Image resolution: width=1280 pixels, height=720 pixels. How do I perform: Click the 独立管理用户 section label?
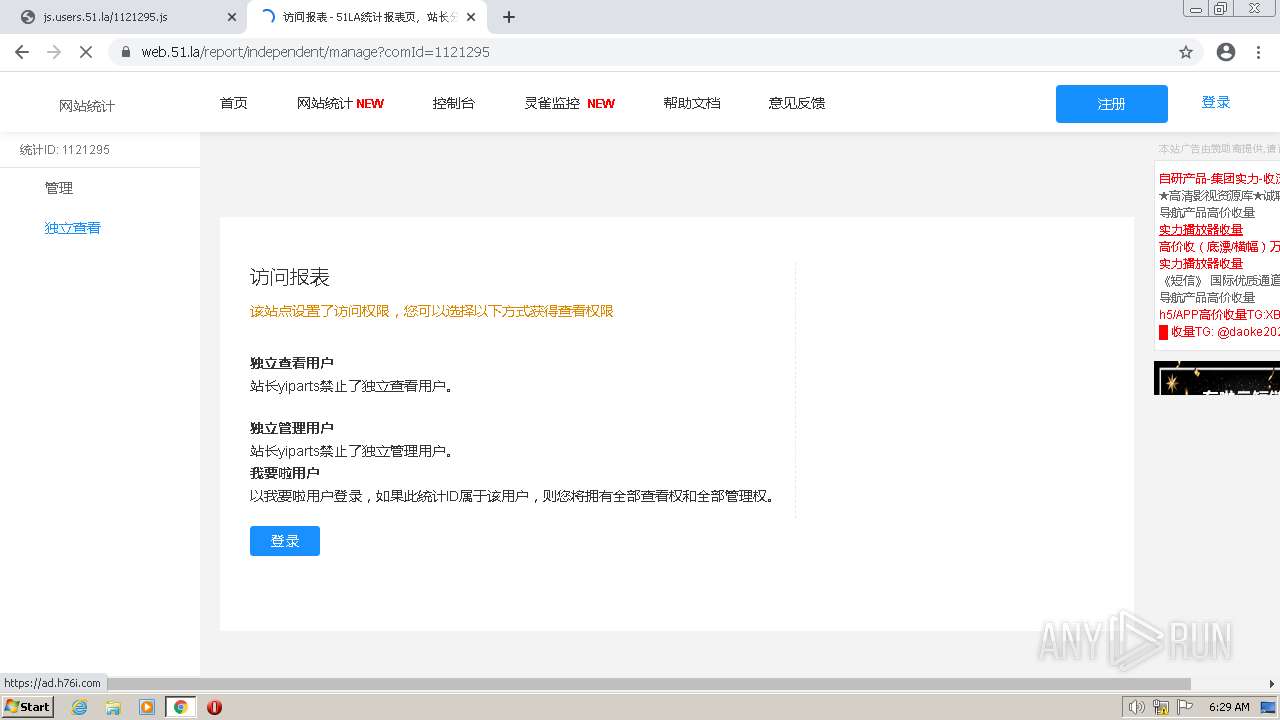[292, 428]
